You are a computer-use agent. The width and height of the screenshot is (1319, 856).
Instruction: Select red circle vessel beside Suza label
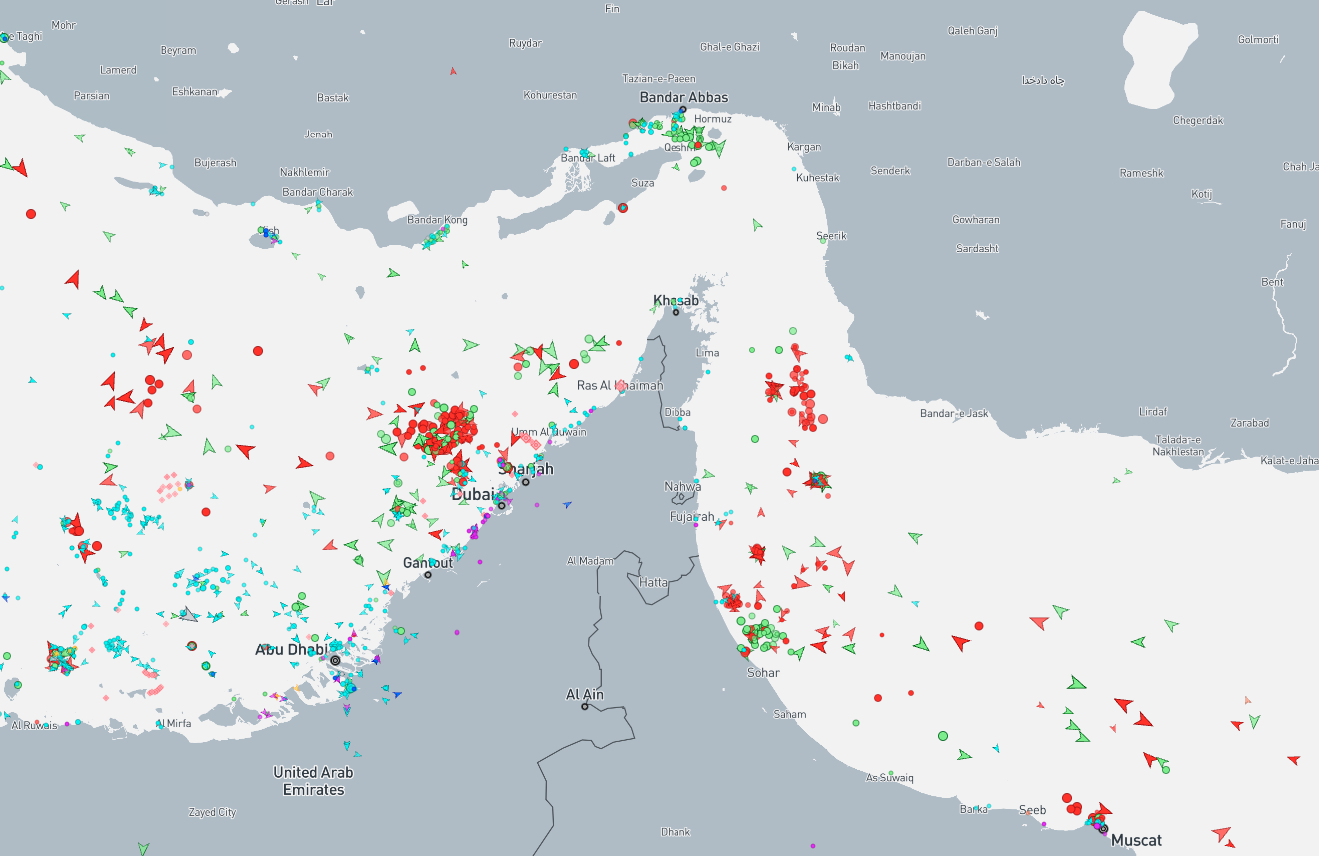623,207
